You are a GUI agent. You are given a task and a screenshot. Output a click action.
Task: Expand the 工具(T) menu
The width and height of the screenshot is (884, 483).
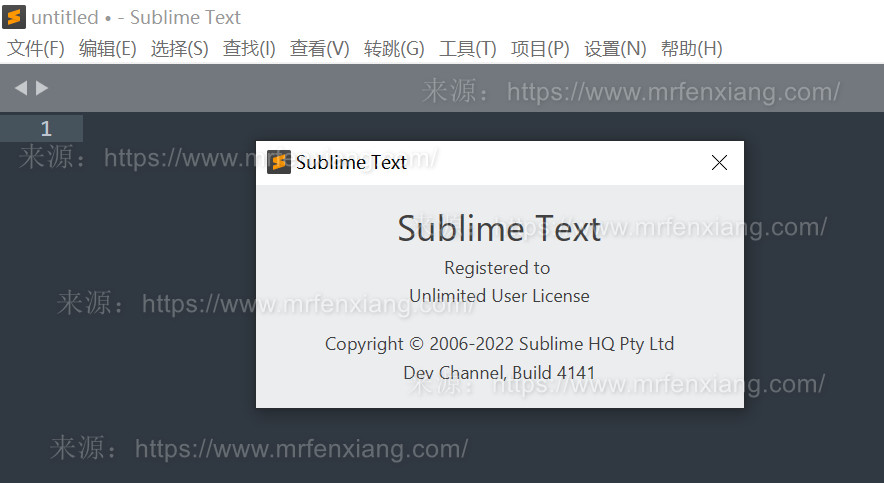click(x=467, y=48)
